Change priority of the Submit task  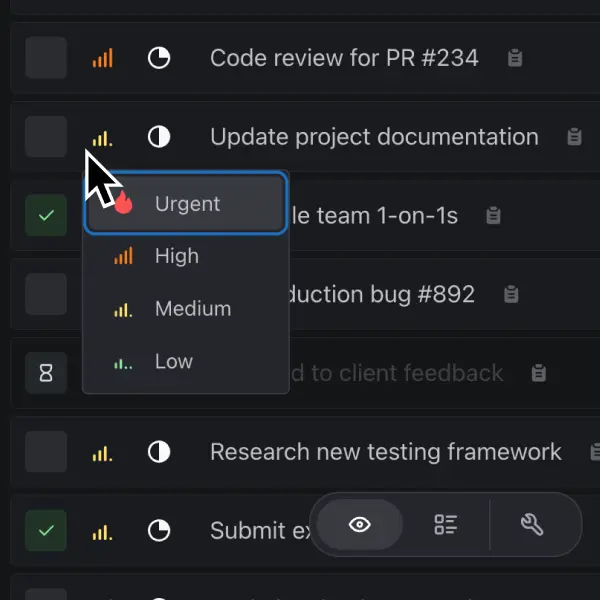coord(102,531)
